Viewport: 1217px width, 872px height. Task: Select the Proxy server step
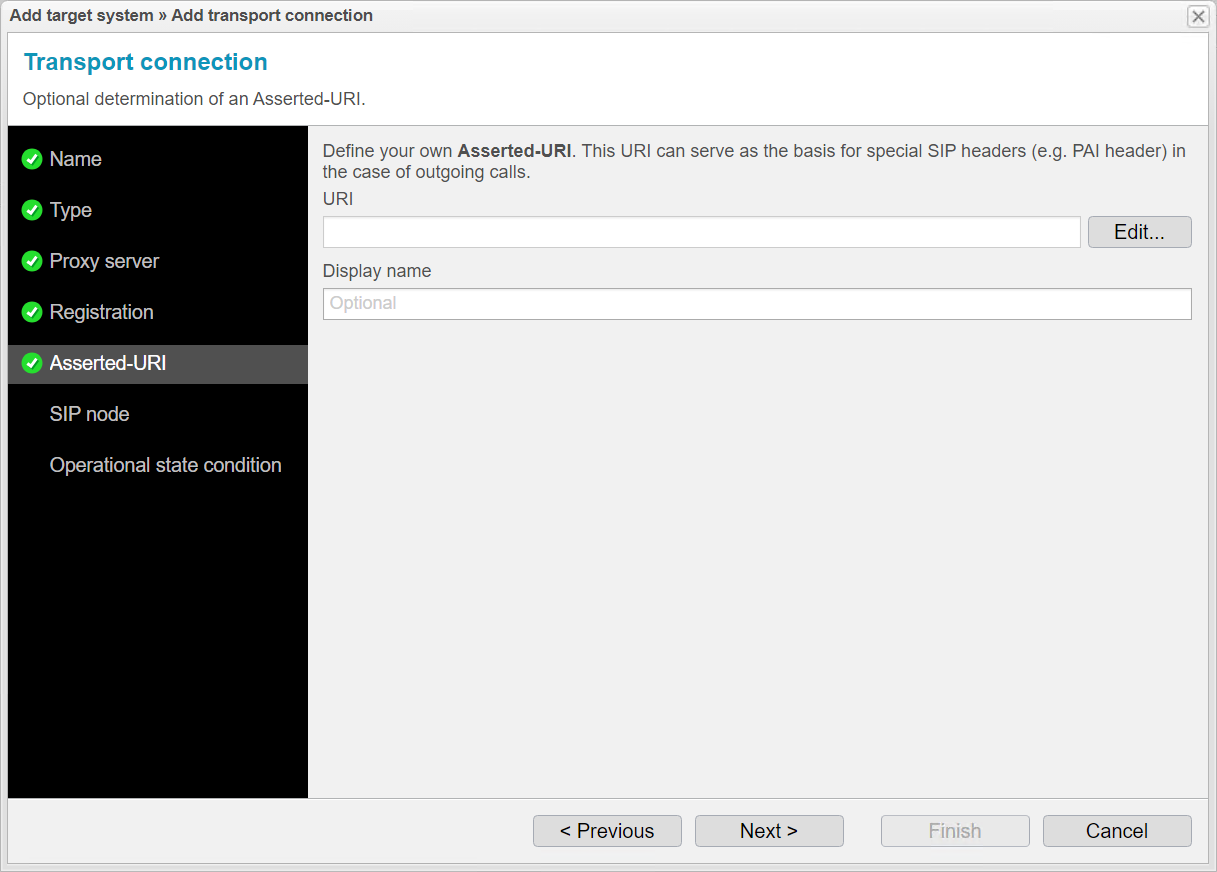click(x=104, y=261)
